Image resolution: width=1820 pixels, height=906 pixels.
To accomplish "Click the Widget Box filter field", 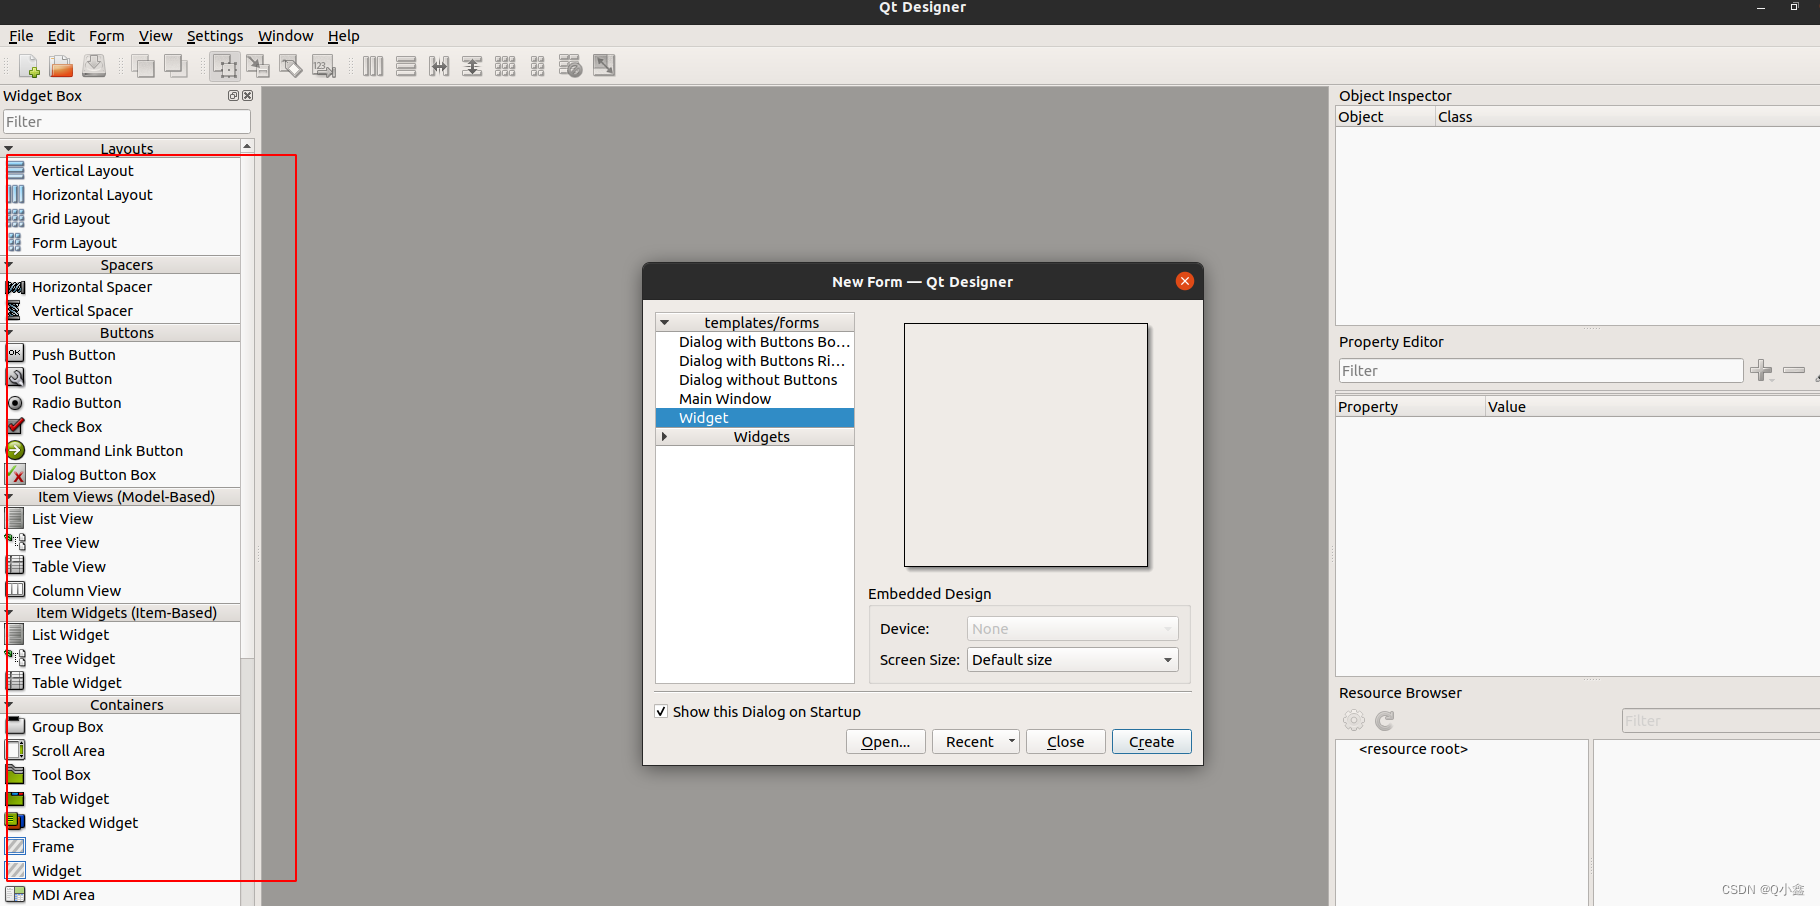I will tap(127, 122).
